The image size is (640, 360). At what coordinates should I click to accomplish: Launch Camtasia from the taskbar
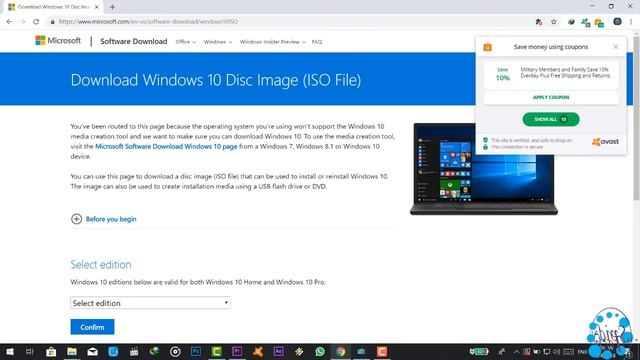pos(217,351)
